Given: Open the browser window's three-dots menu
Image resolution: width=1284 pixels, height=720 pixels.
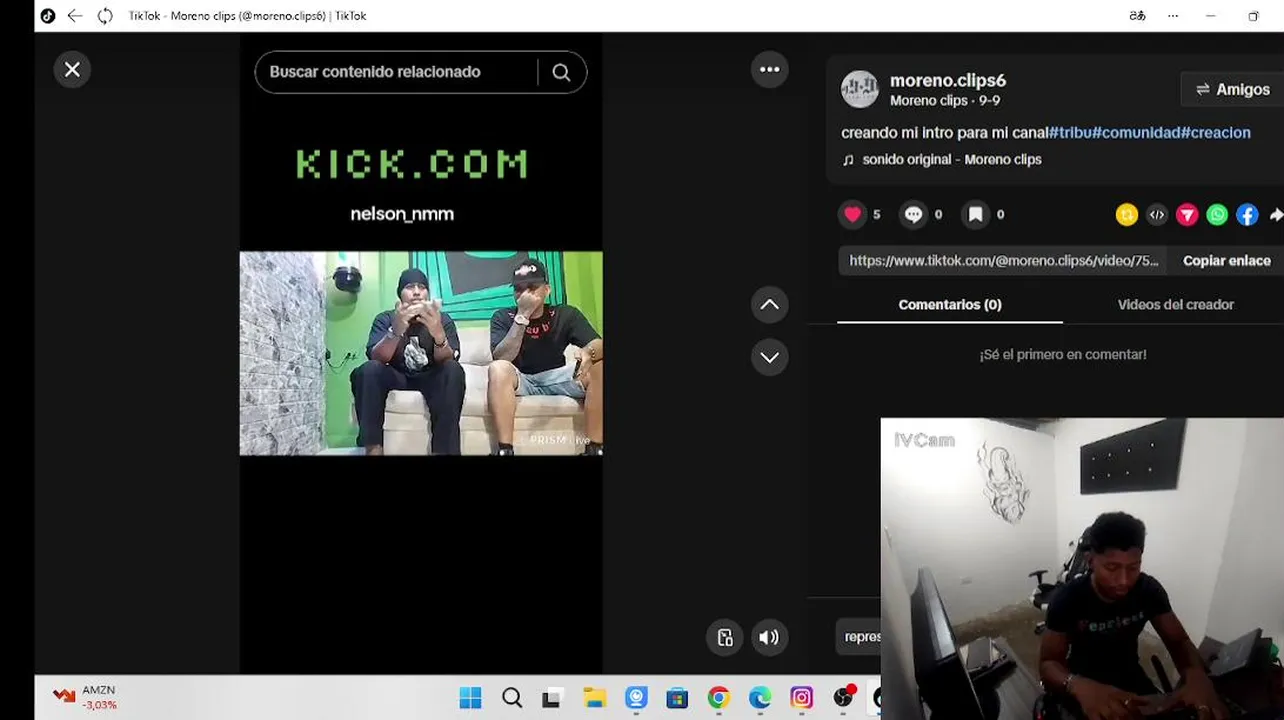Looking at the screenshot, I should coord(1173,16).
